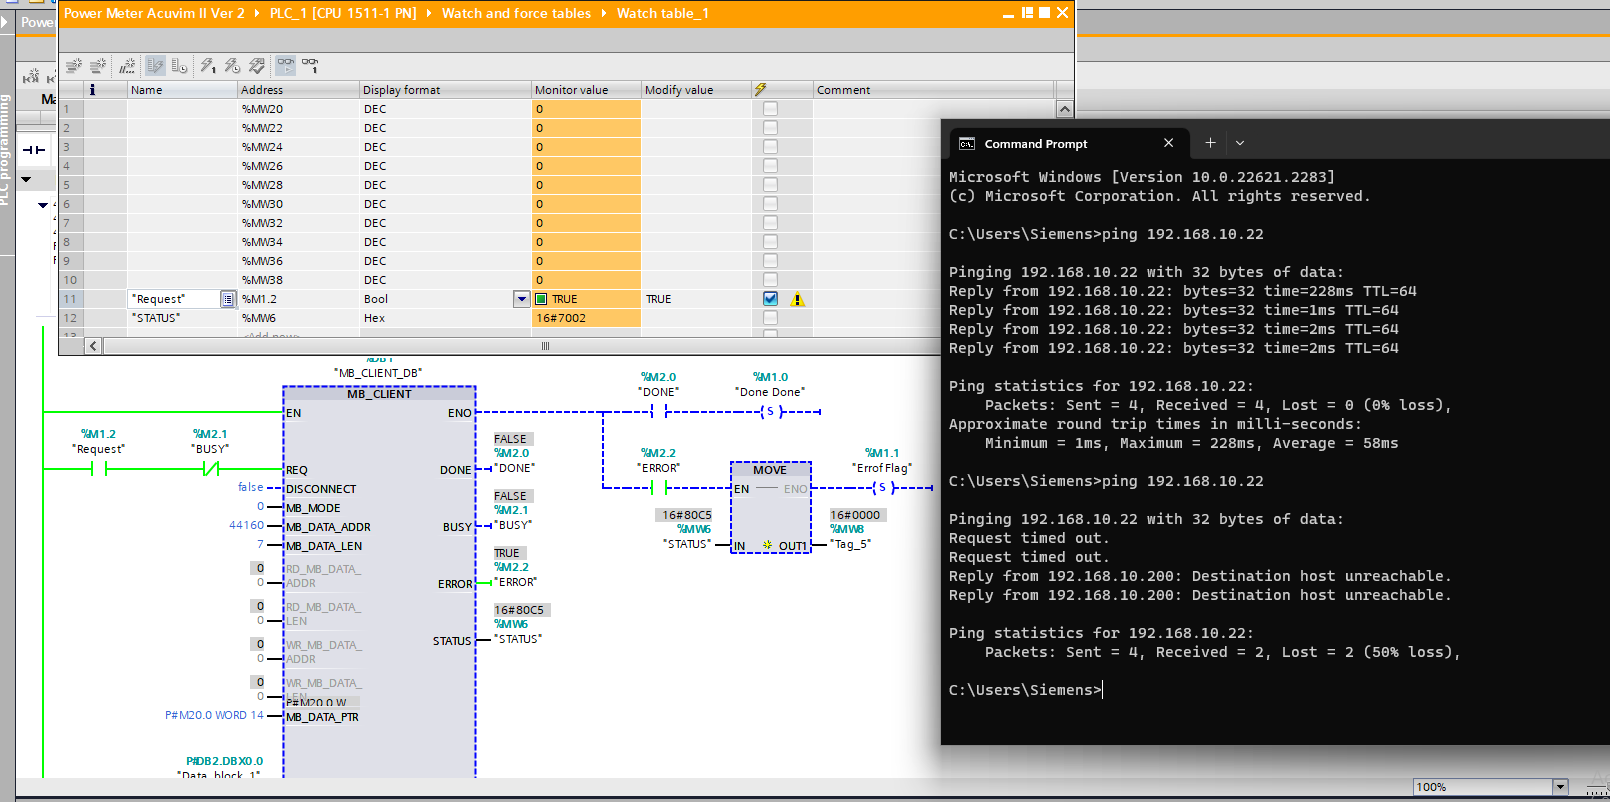Open the Command Prompt new-tab profile dropdown
1610x802 pixels.
[x=1240, y=143]
